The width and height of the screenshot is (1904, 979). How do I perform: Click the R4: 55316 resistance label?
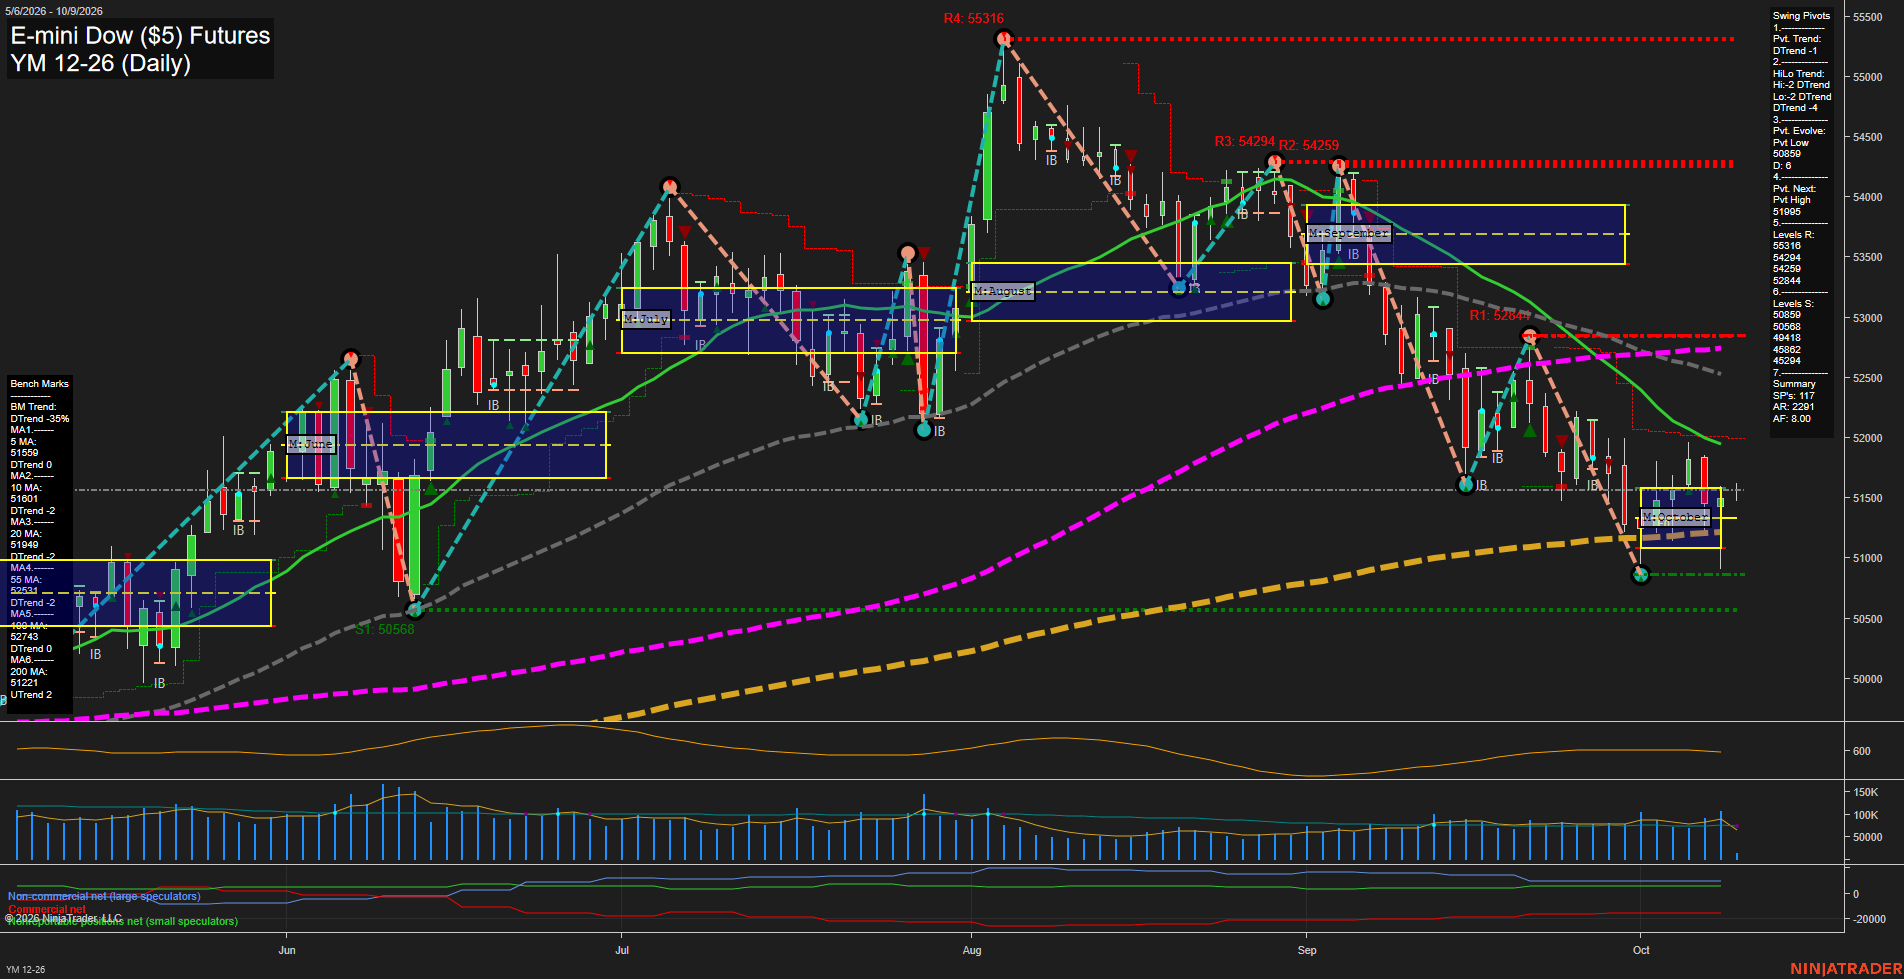[973, 19]
